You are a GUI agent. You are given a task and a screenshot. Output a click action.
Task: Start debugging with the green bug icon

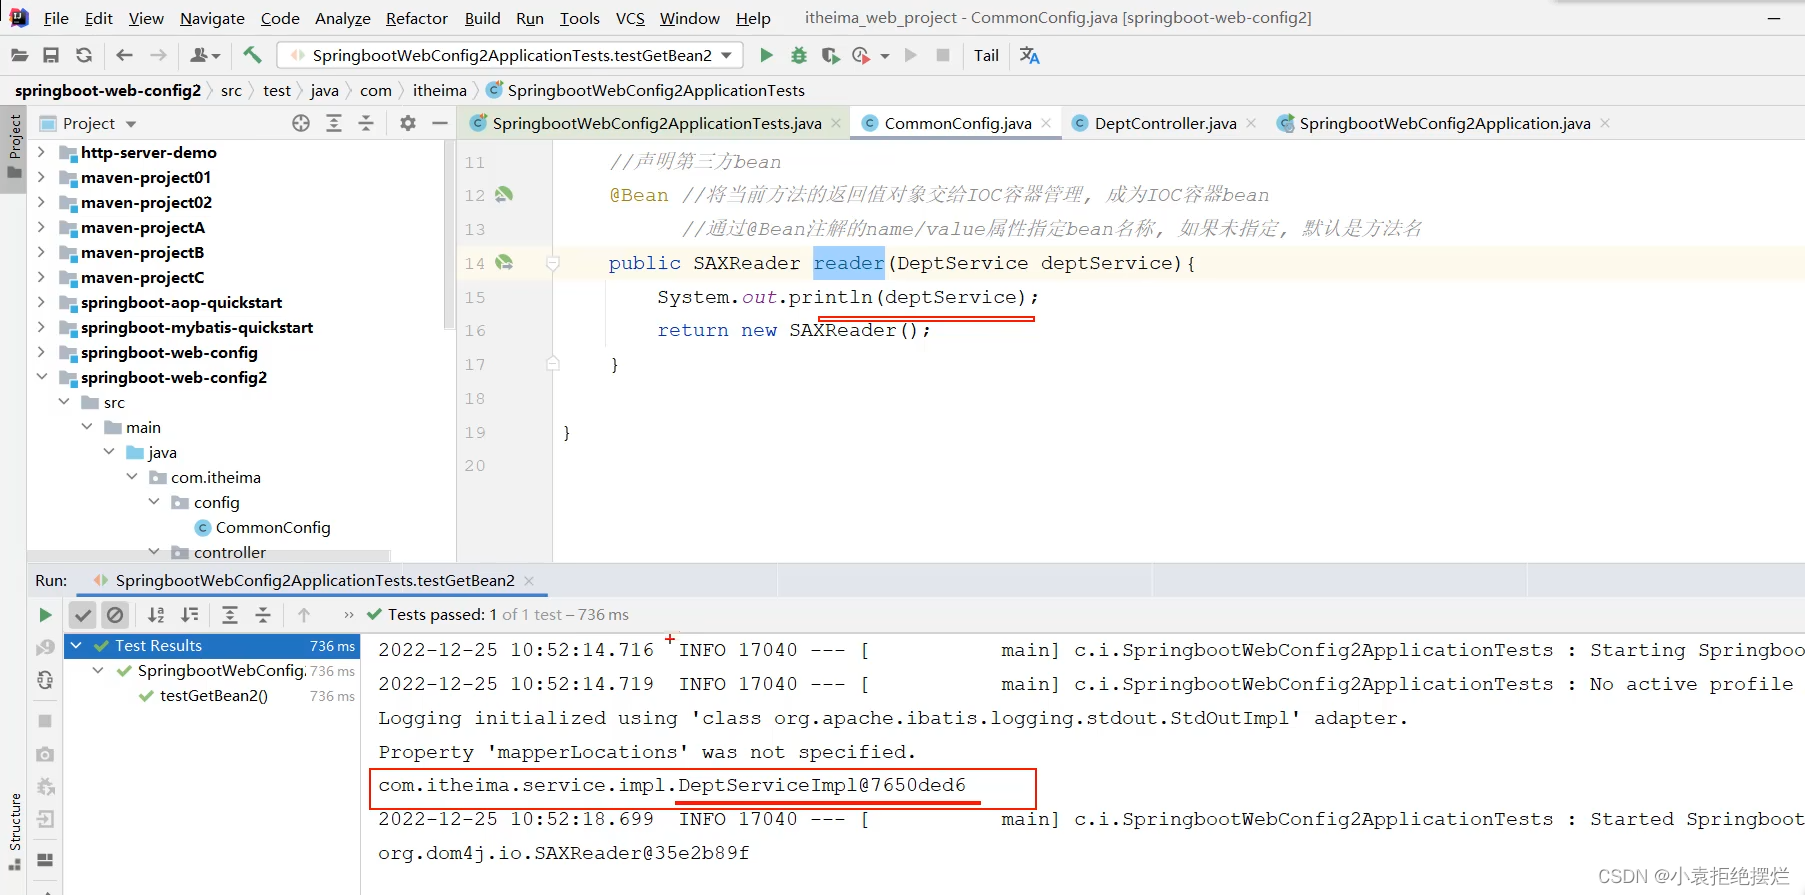[798, 56]
